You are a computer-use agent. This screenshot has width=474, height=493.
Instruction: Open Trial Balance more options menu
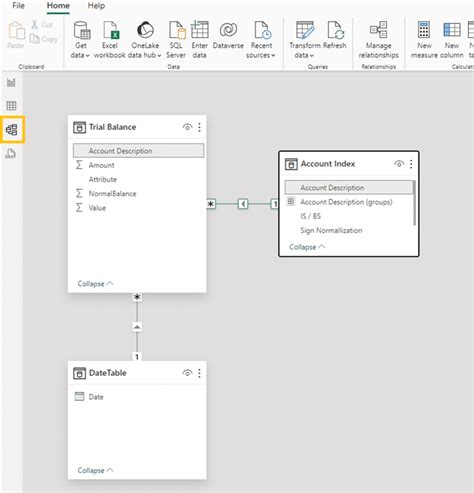coord(199,127)
